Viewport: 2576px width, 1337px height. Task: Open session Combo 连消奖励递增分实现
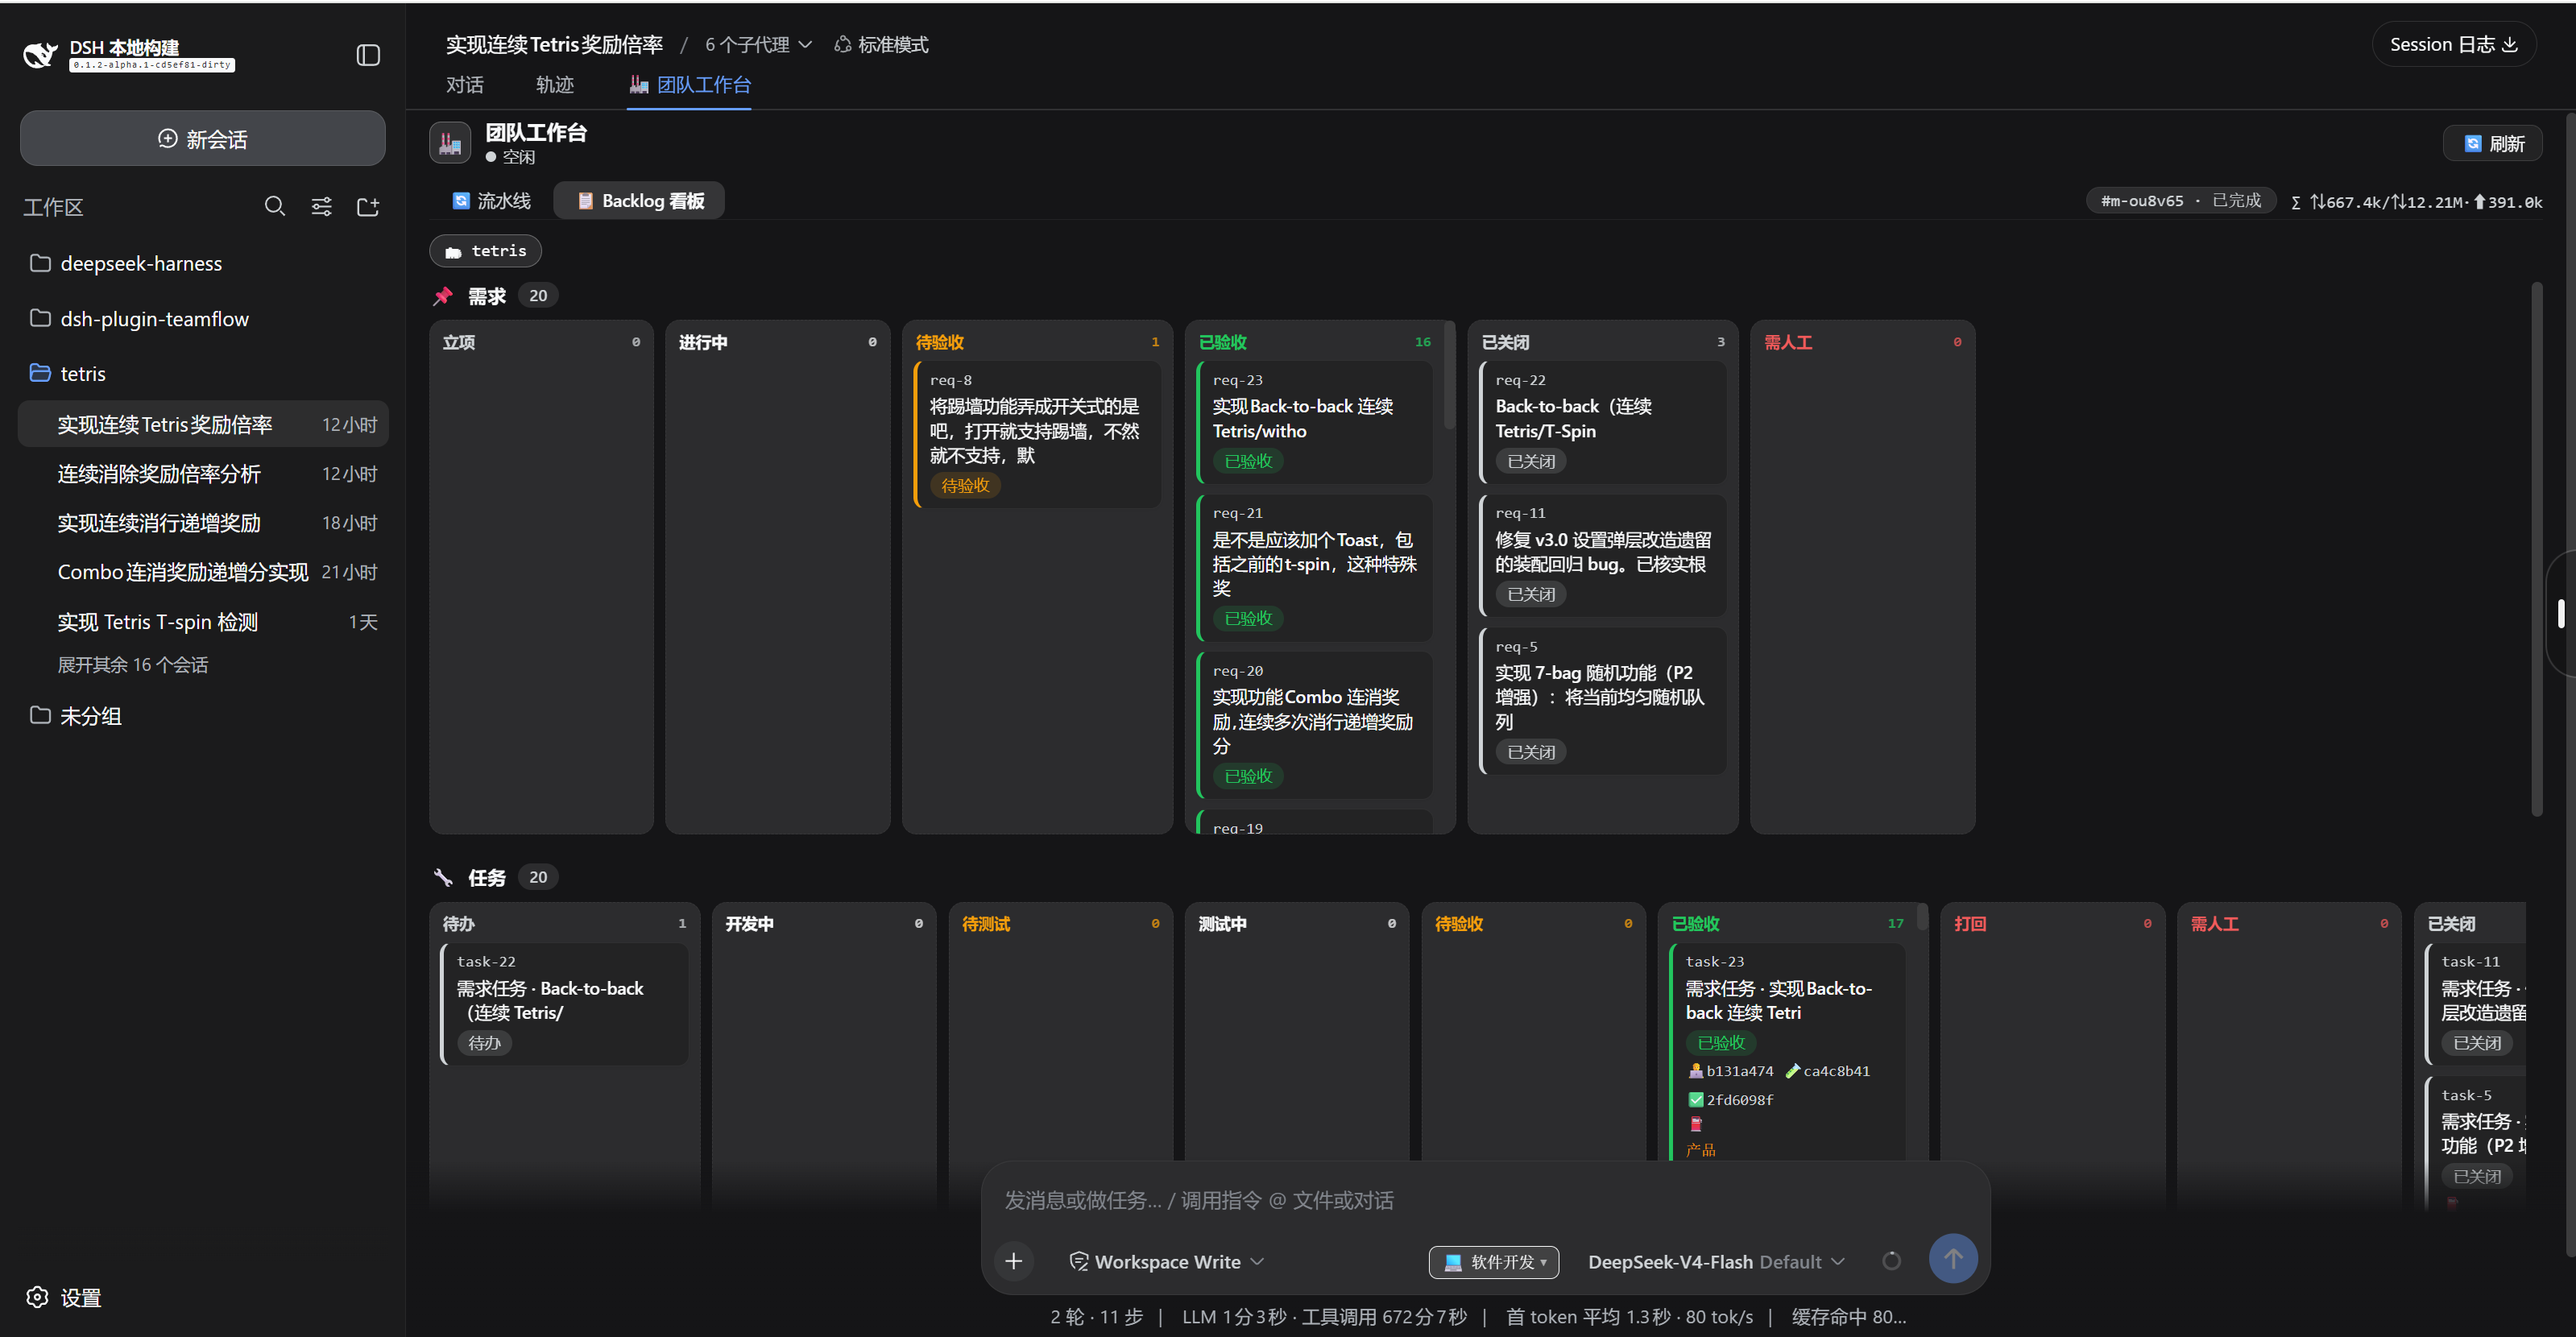point(203,572)
